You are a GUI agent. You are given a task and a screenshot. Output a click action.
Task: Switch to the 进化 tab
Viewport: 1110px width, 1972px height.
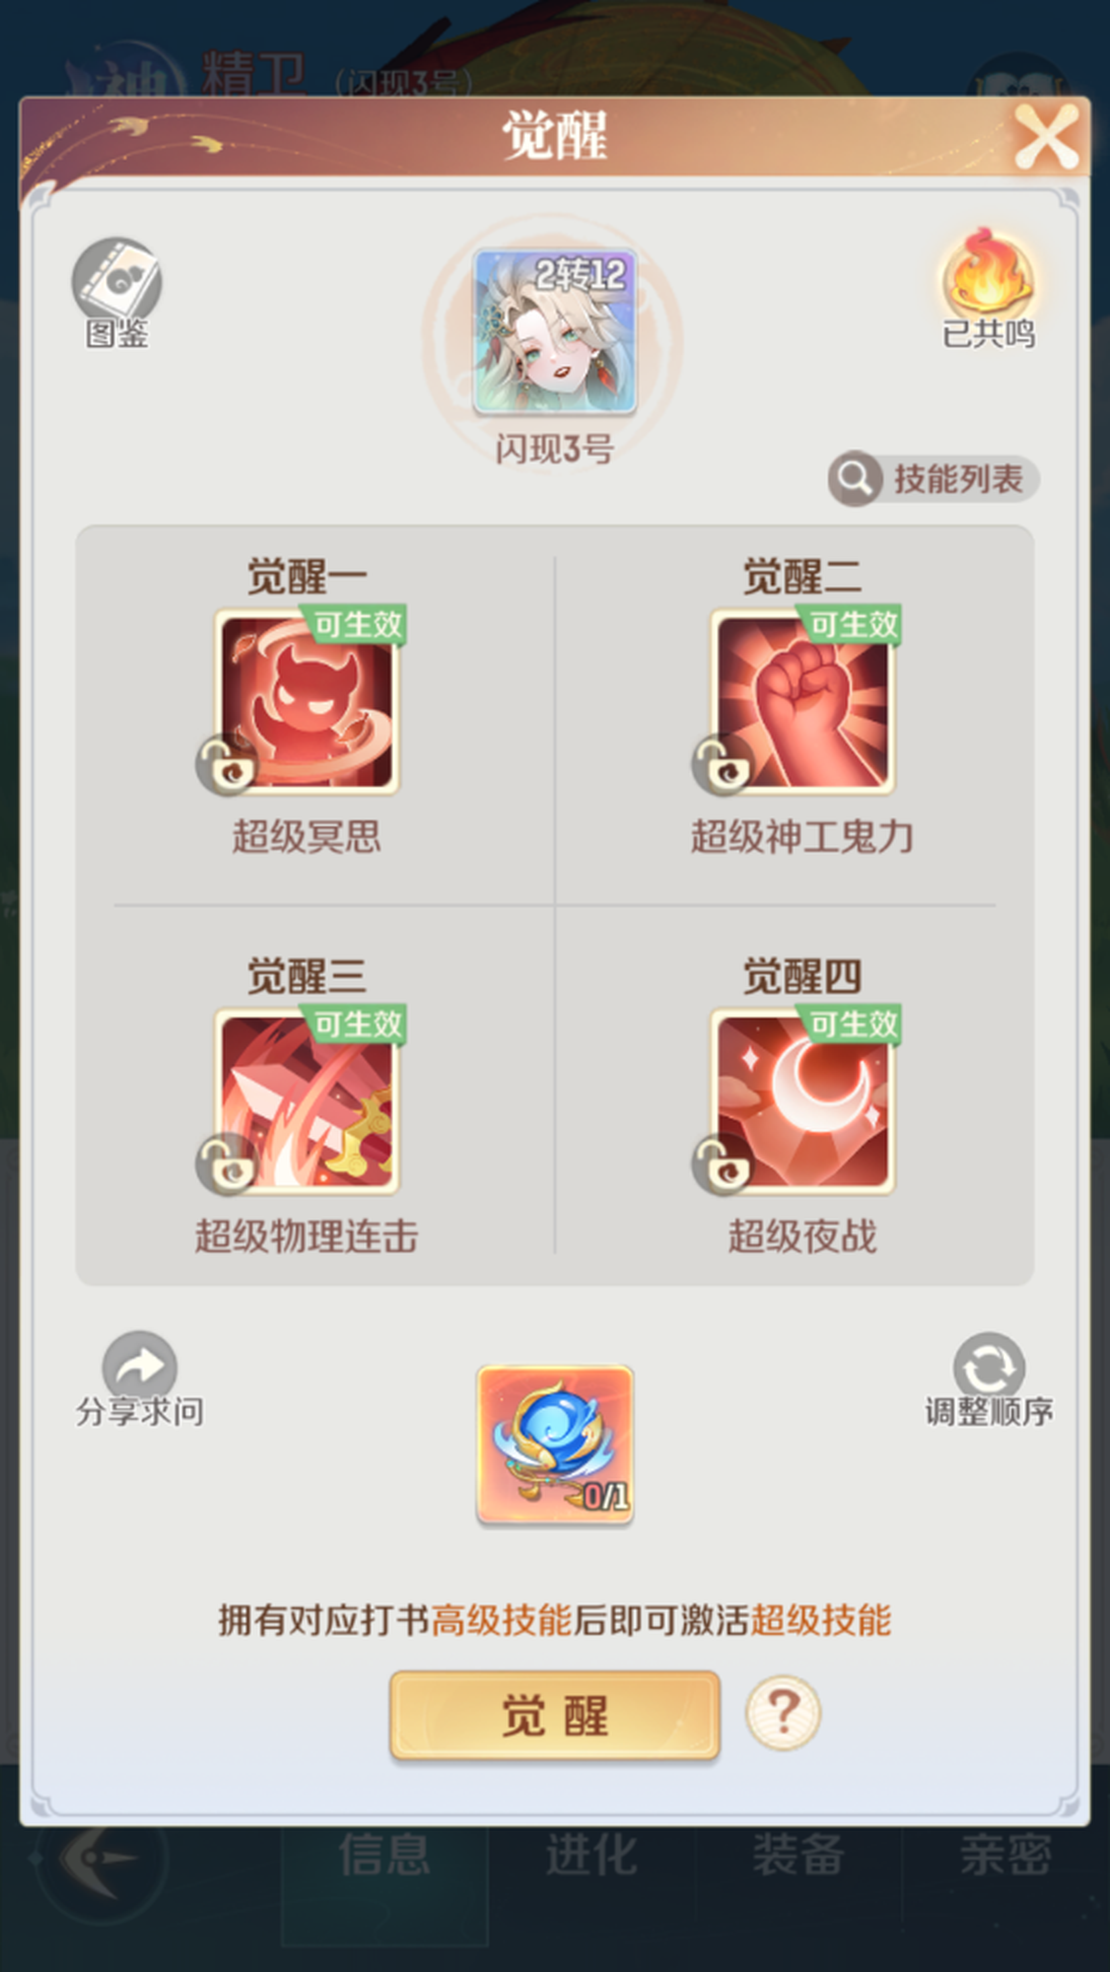point(591,1856)
